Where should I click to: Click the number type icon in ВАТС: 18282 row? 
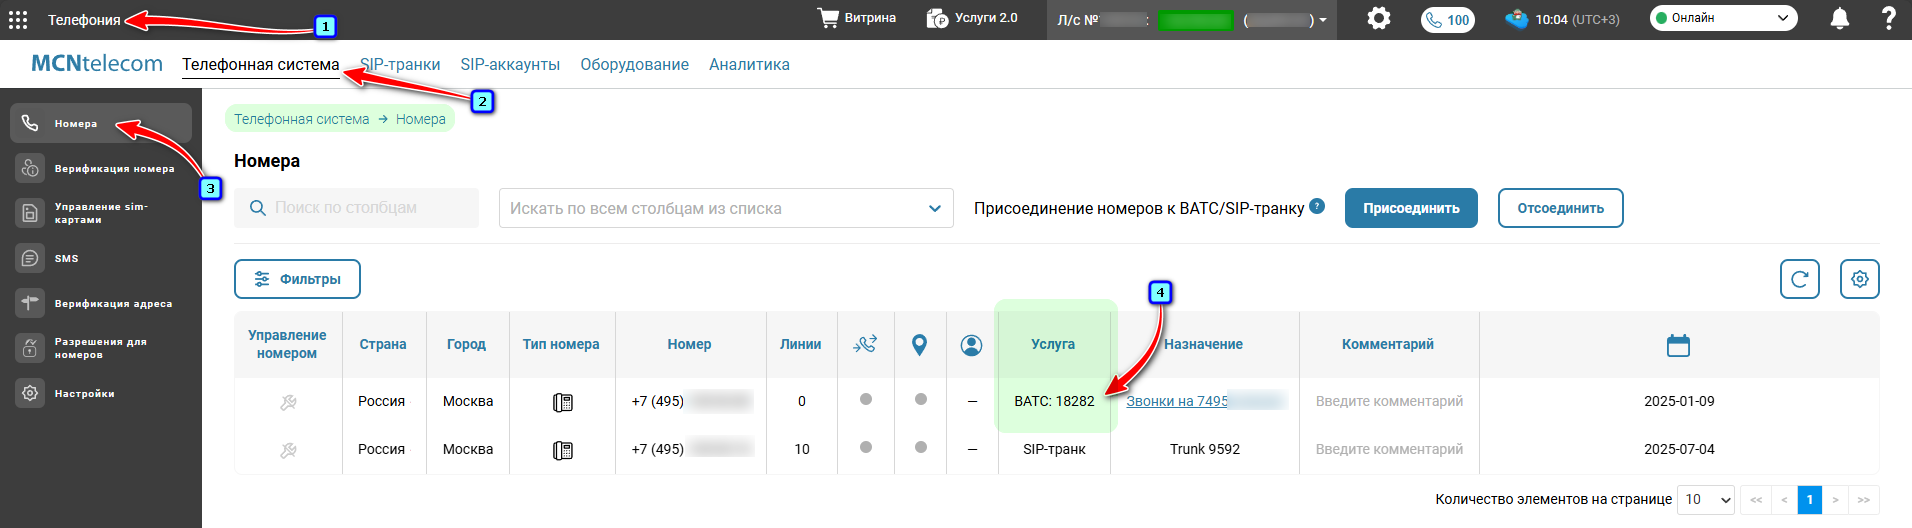[562, 402]
